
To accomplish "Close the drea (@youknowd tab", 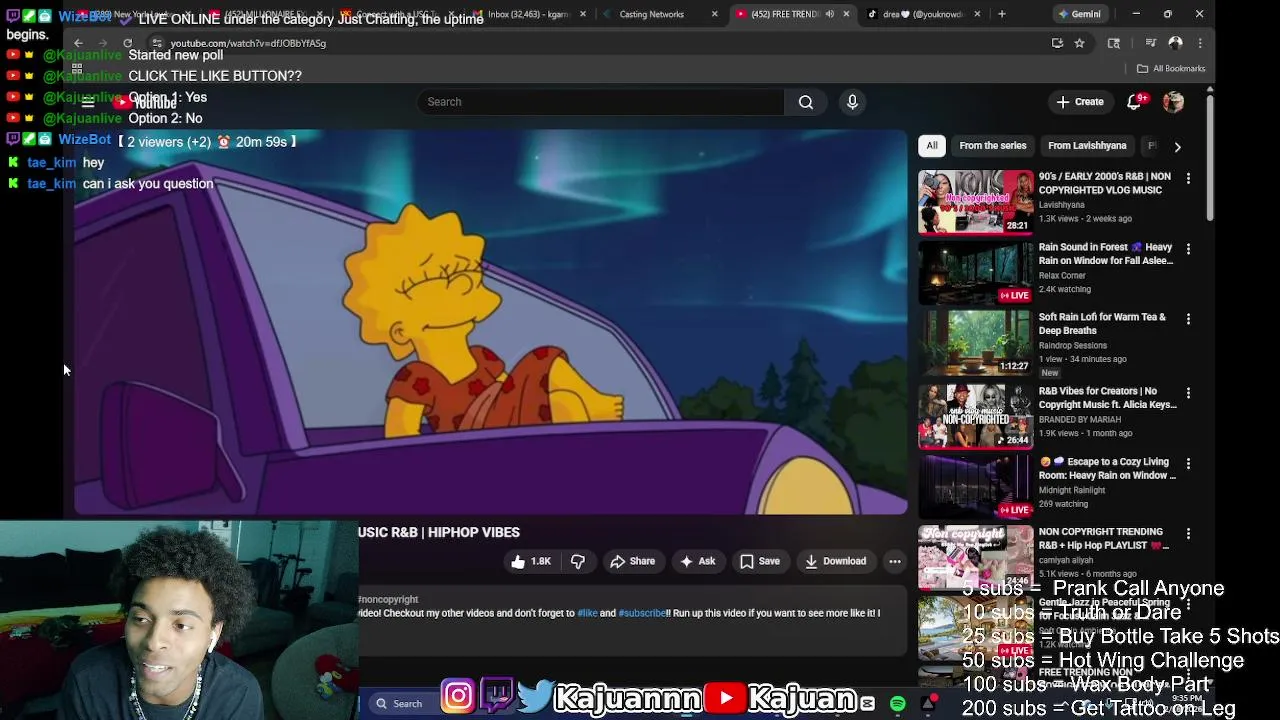I will [x=977, y=14].
